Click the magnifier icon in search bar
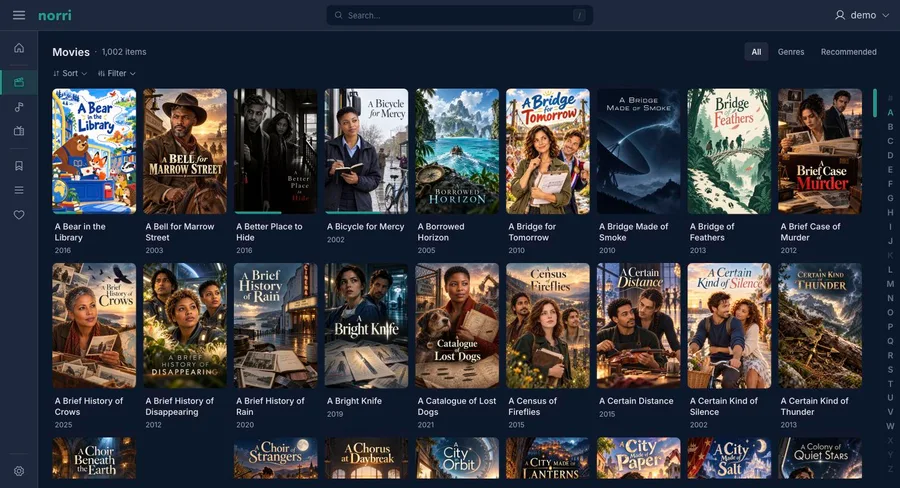900x488 pixels. (x=339, y=16)
